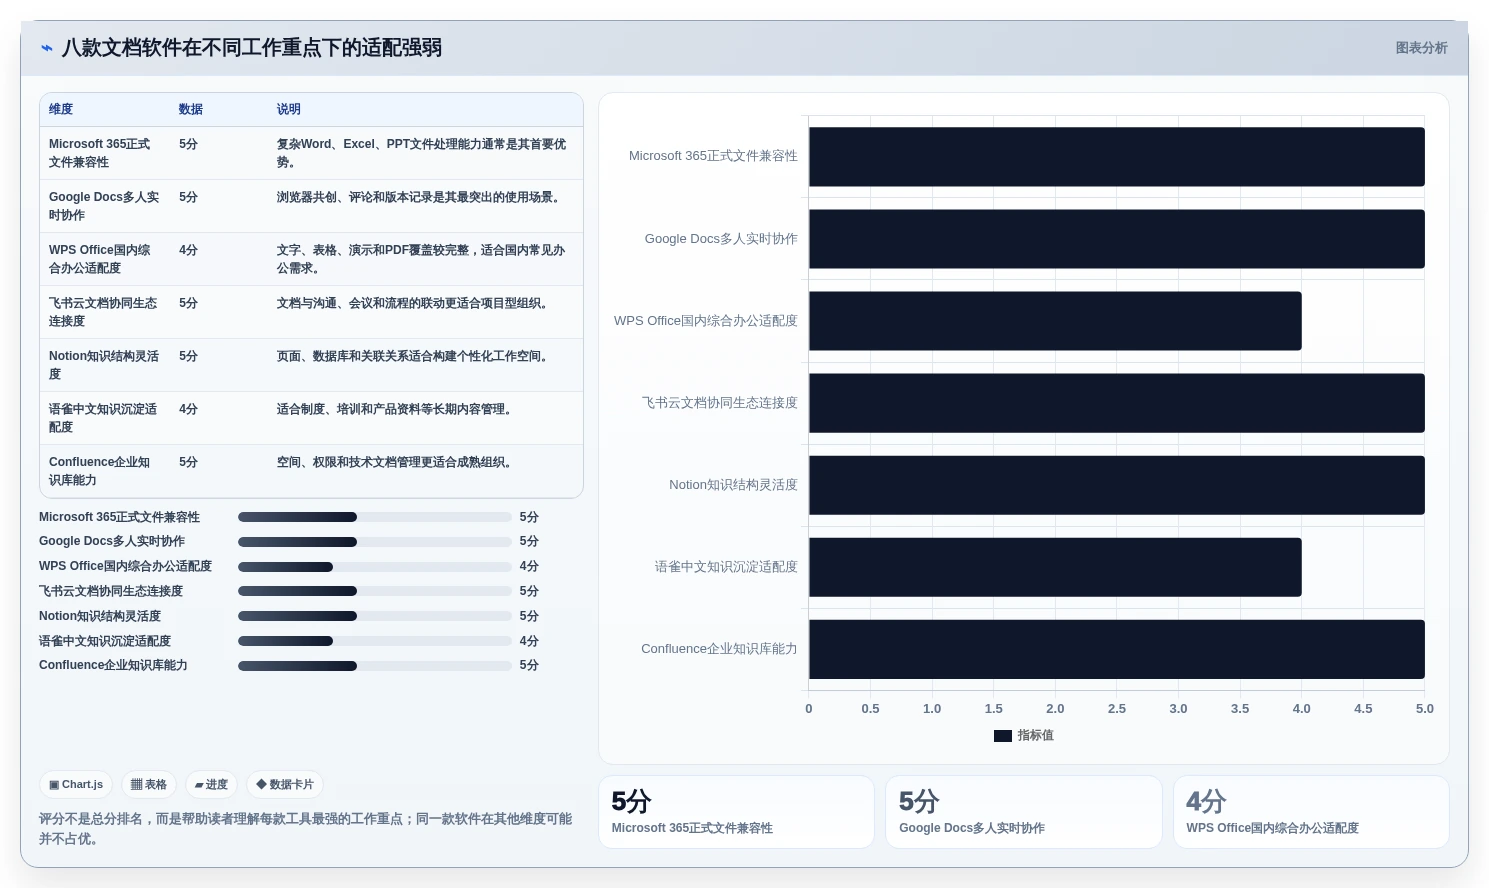Image resolution: width=1489 pixels, height=888 pixels.
Task: Click the Confluence企业知识库能力 progress bar
Action: (375, 666)
